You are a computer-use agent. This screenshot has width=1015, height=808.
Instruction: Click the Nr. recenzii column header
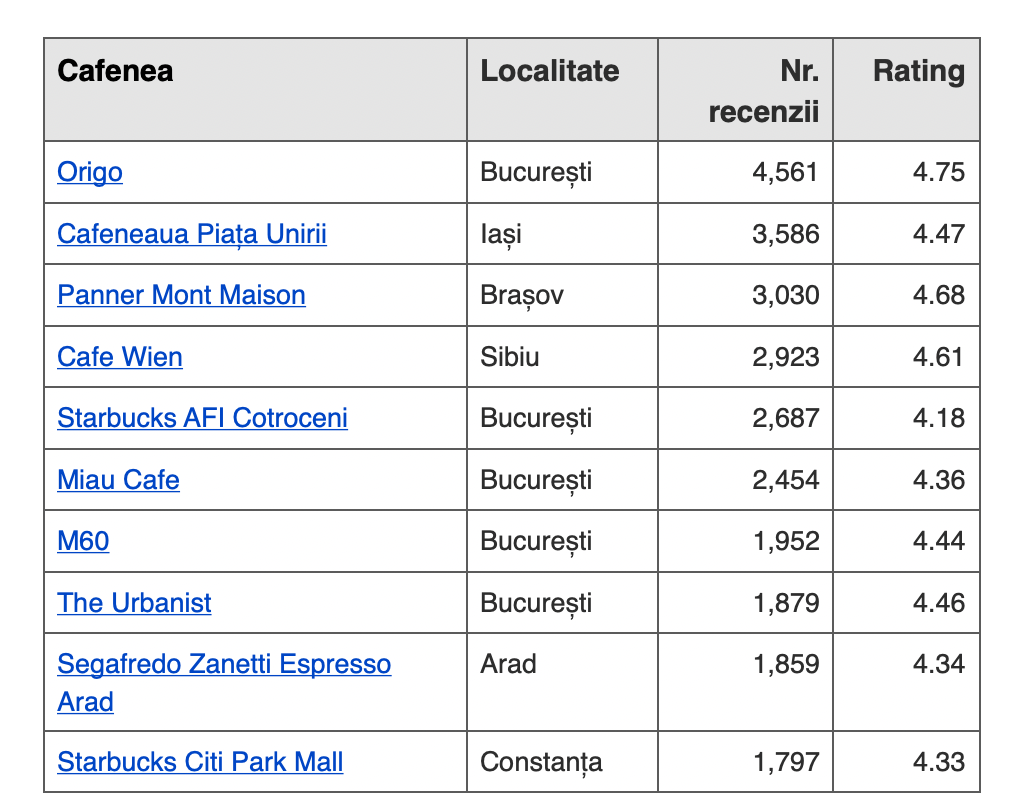[764, 90]
